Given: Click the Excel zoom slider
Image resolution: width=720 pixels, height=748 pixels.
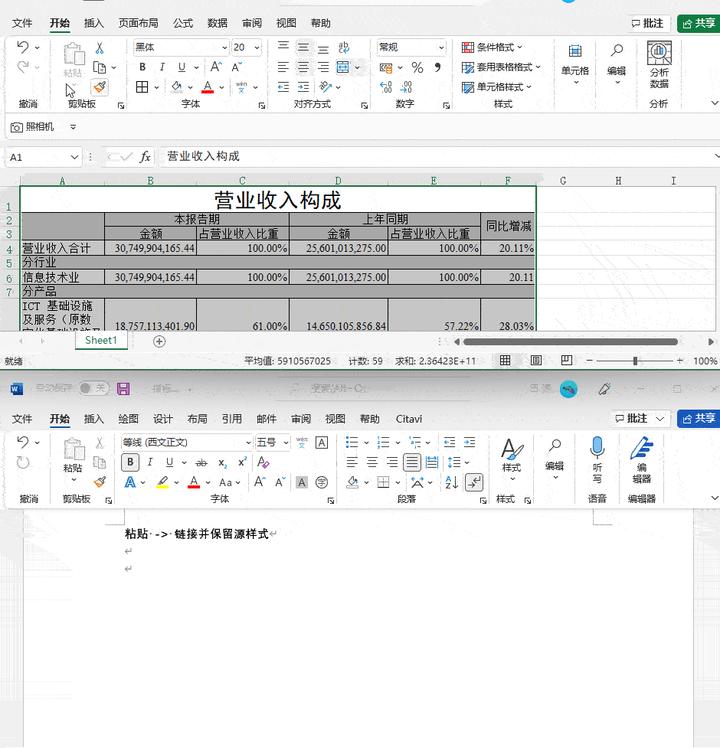Looking at the screenshot, I should tap(635, 361).
